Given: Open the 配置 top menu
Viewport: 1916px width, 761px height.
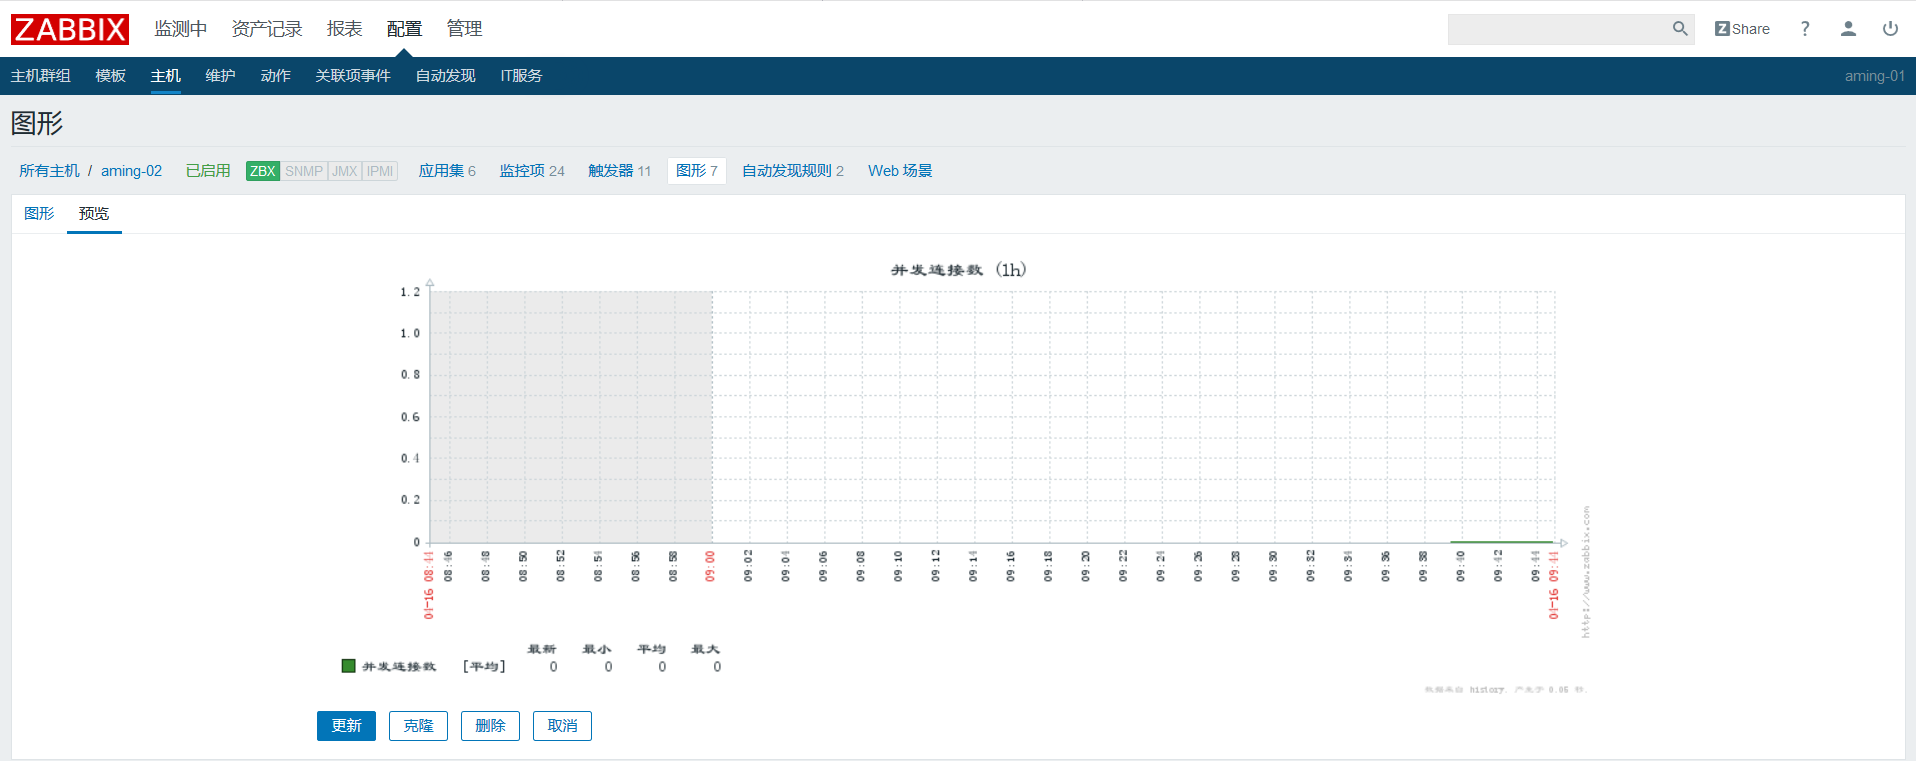Looking at the screenshot, I should click(405, 29).
